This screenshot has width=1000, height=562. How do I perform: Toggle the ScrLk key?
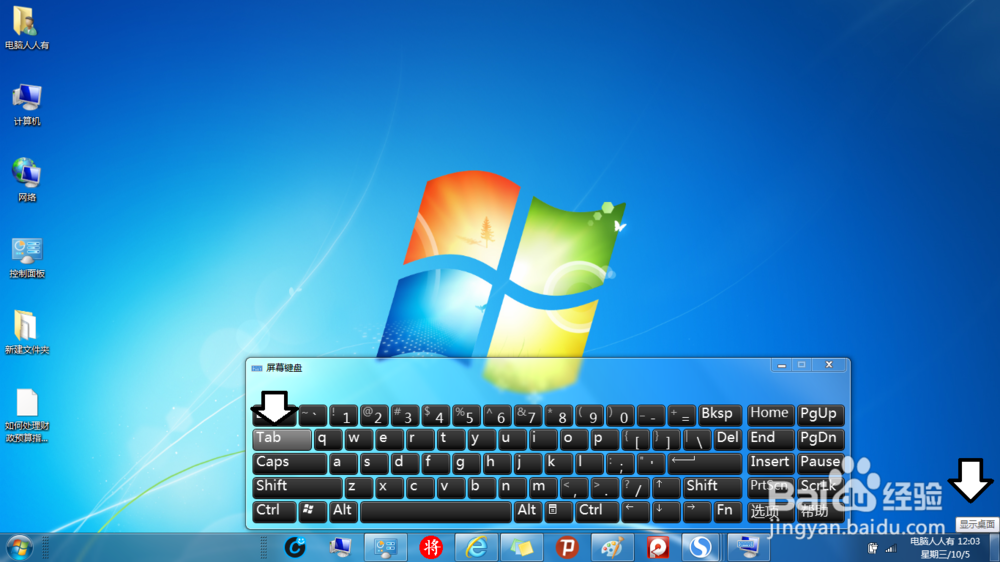point(820,487)
